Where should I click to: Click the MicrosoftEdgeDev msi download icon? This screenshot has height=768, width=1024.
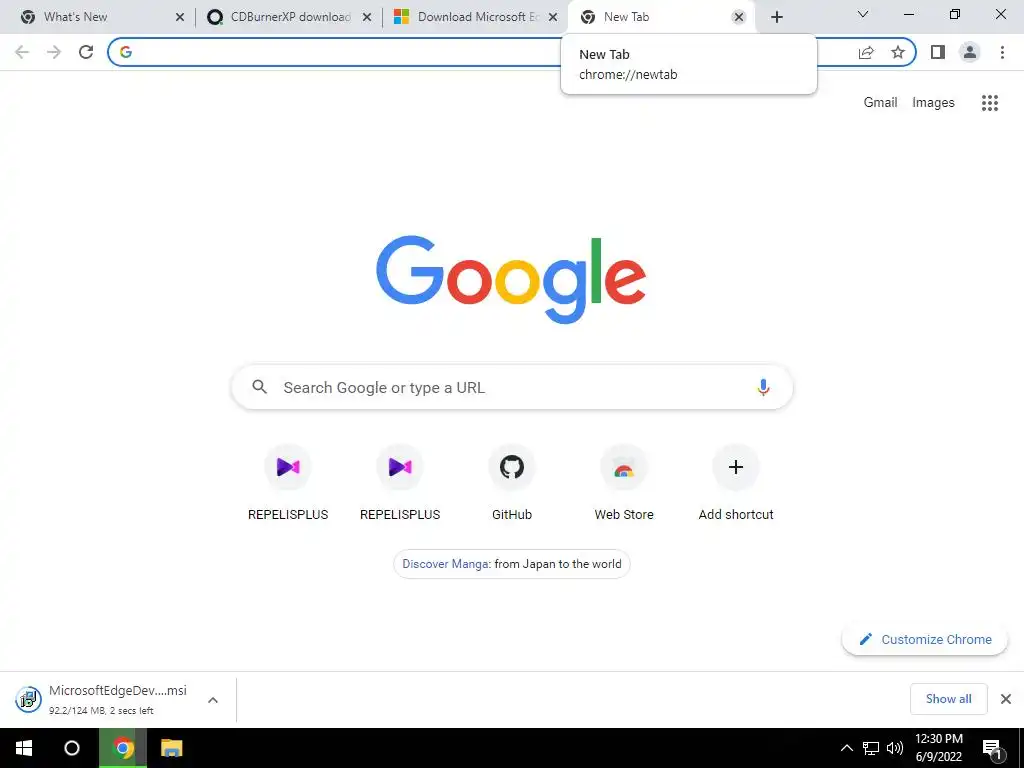[x=29, y=699]
